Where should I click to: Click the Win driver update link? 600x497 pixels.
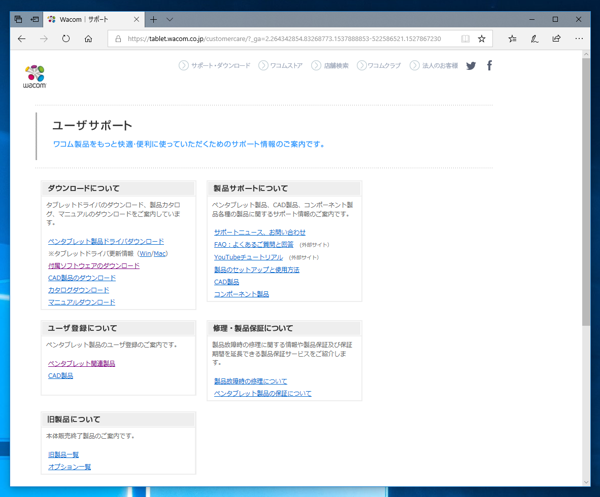(x=145, y=254)
